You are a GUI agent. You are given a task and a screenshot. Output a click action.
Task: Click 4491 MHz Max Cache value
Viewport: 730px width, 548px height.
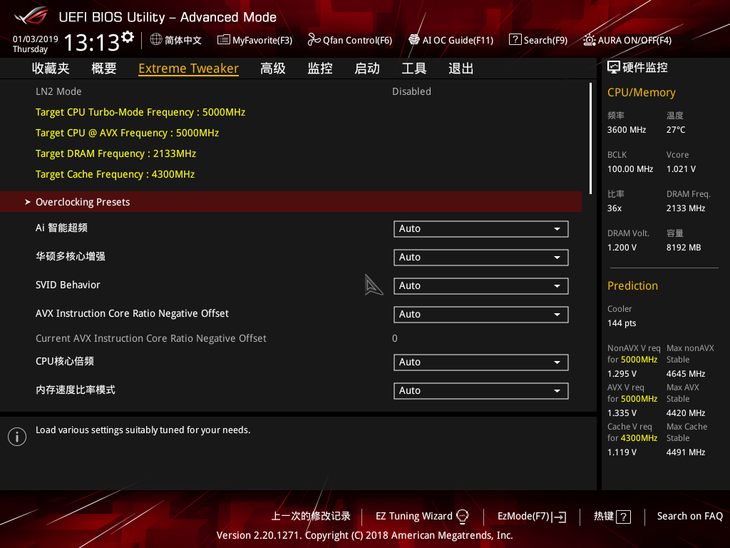(686, 452)
